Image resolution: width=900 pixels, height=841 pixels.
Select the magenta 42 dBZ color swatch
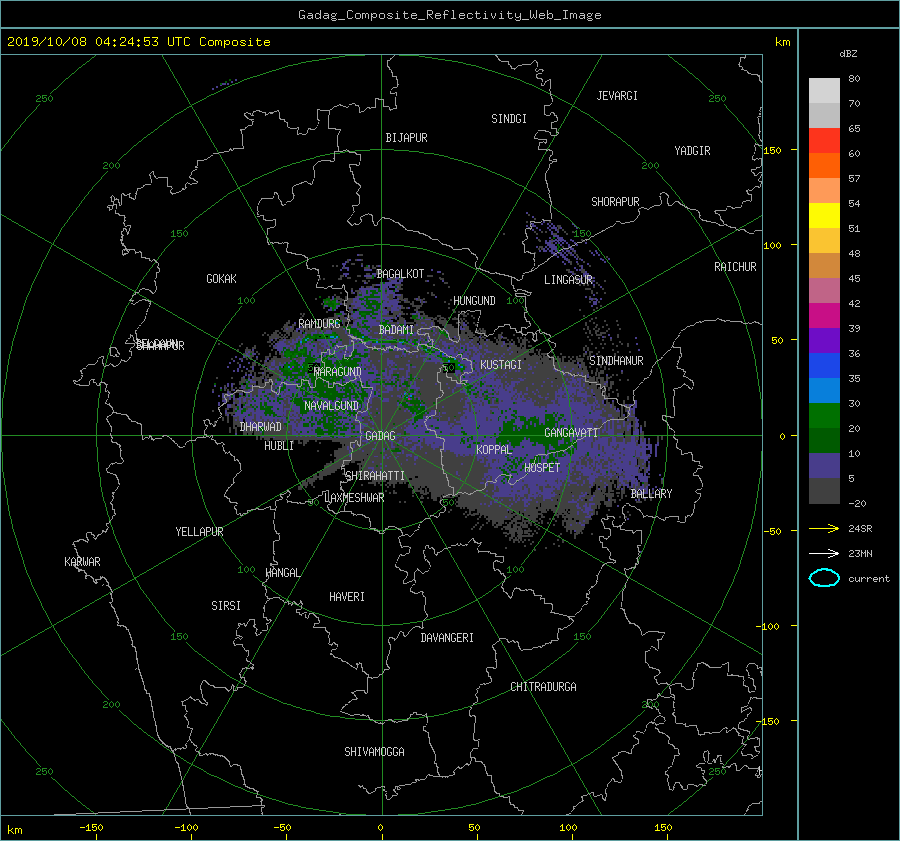pos(824,315)
